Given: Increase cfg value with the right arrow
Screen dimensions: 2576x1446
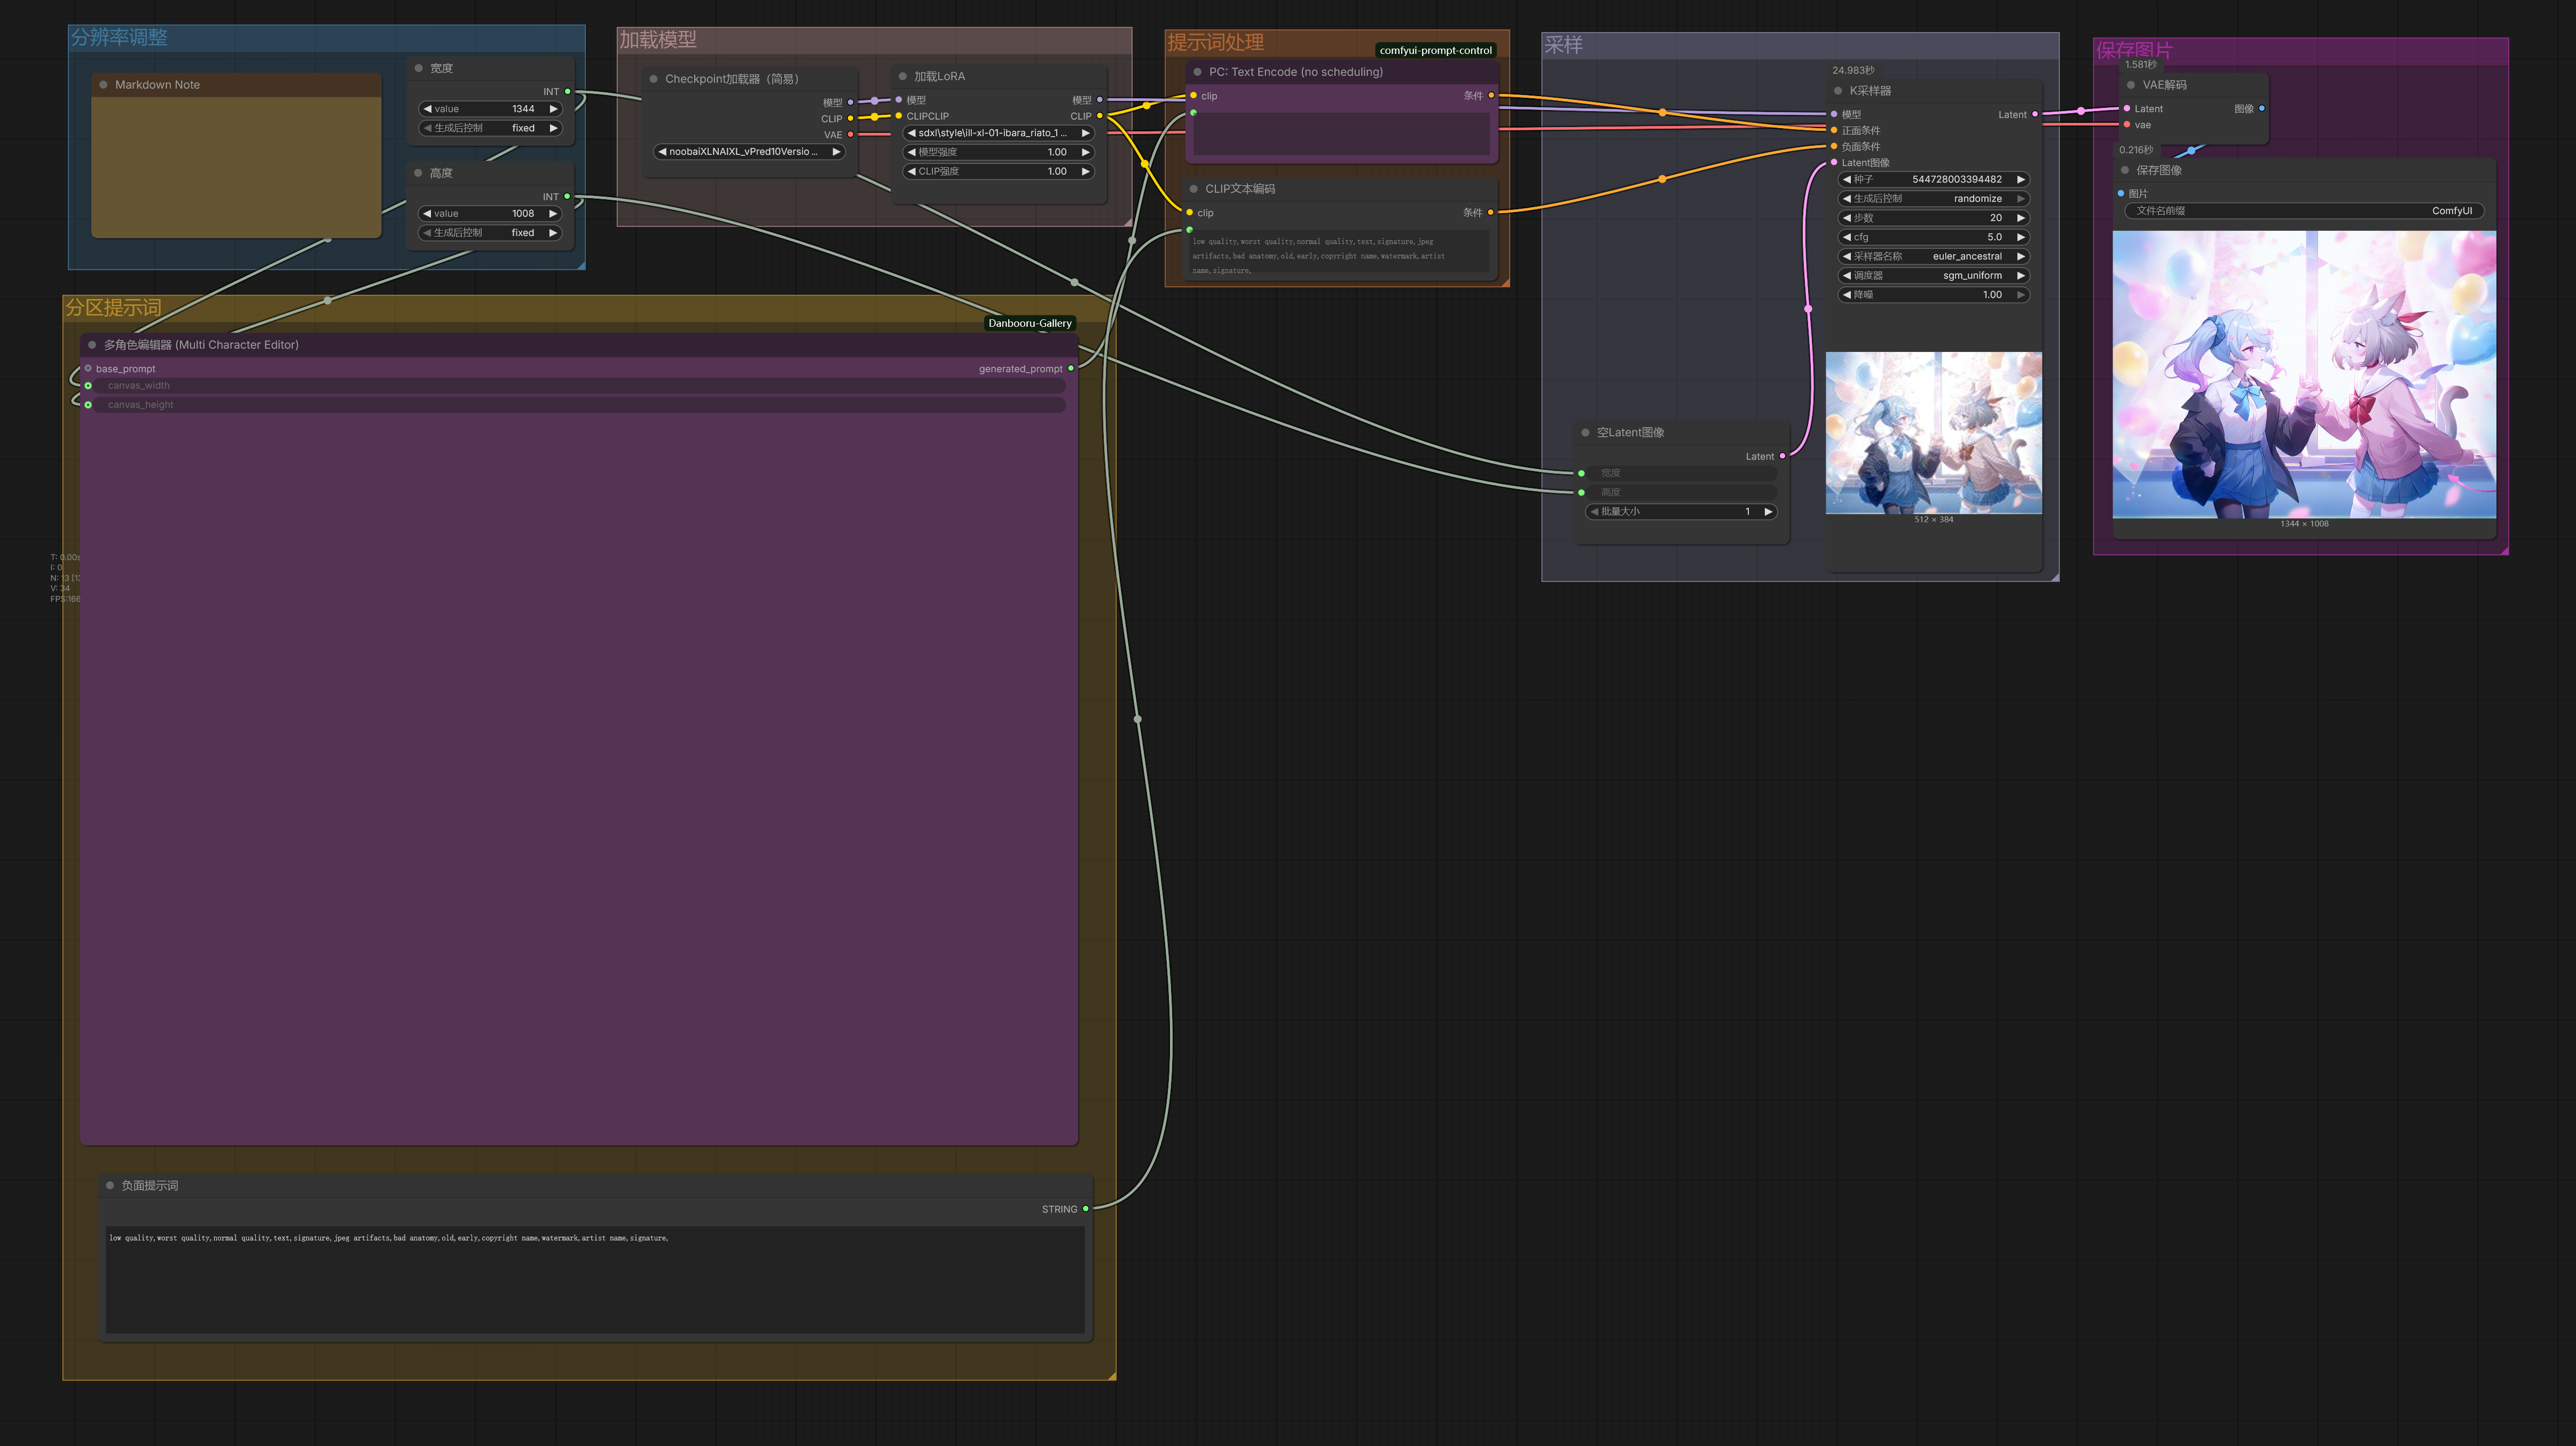Looking at the screenshot, I should pos(2021,237).
